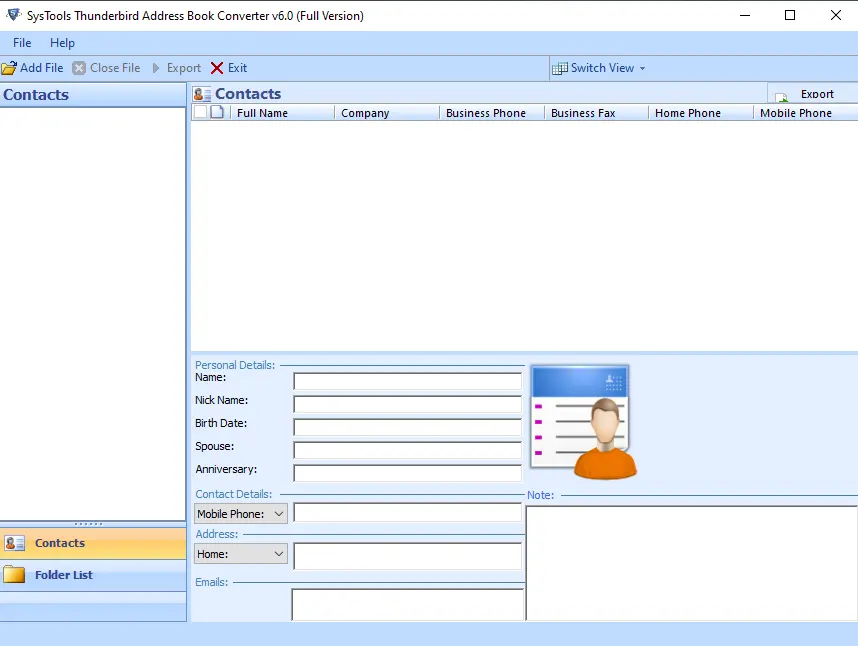The width and height of the screenshot is (858, 646).
Task: Select the Contacts pane in sidebar
Action: click(93, 543)
